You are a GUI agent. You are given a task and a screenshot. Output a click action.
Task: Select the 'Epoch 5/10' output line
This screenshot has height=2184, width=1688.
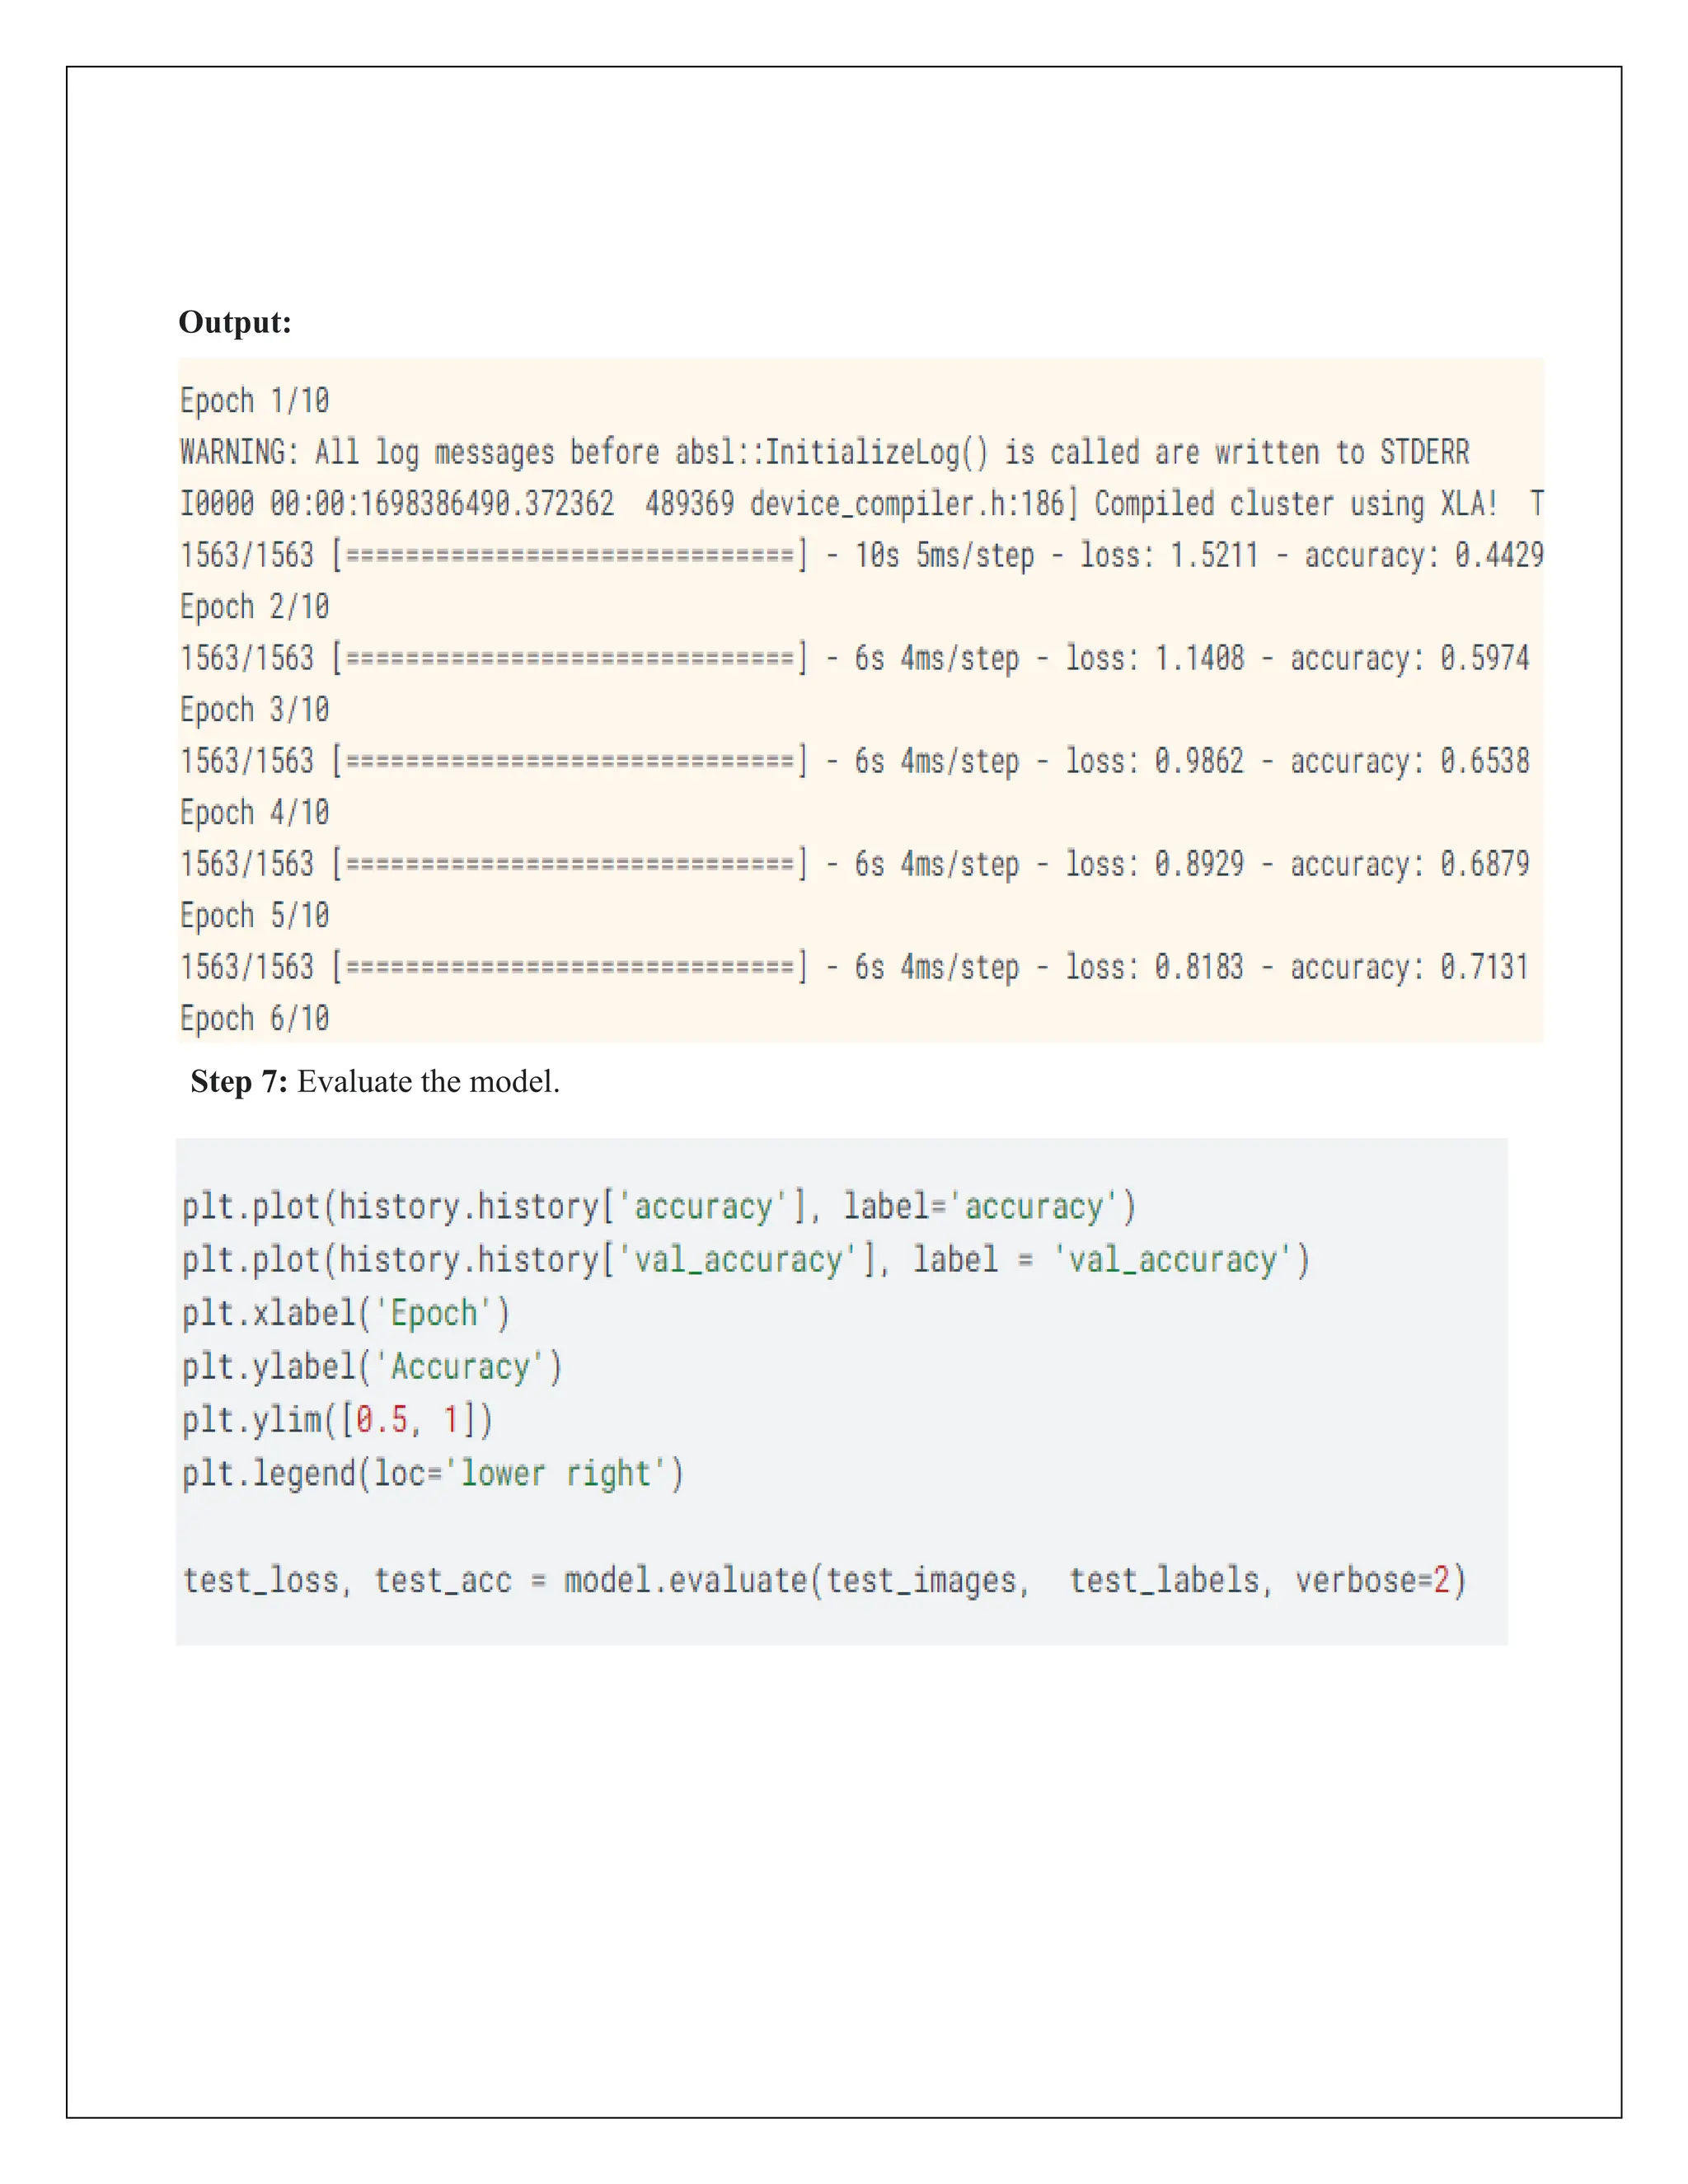255,916
